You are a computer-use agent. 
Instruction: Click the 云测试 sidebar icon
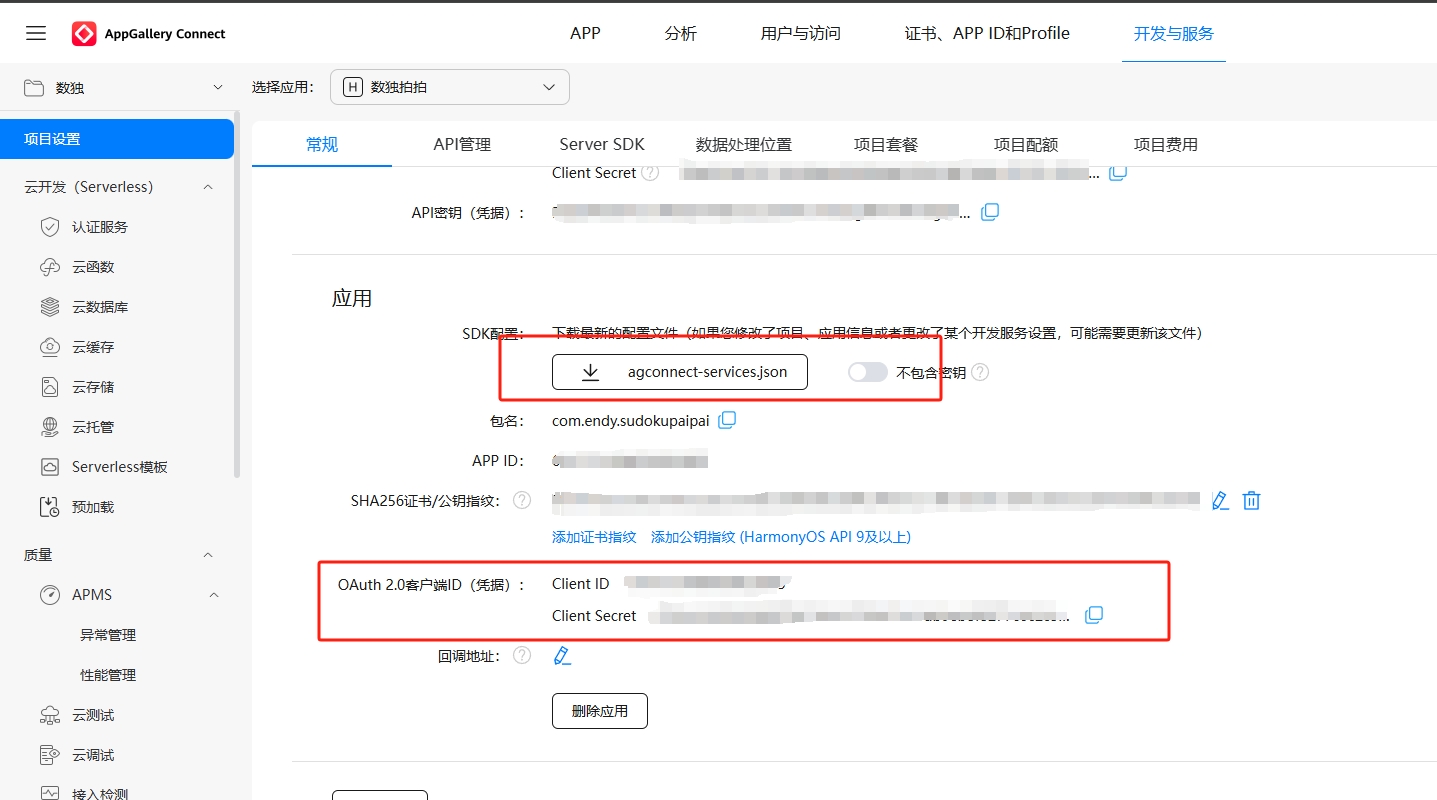coord(50,715)
